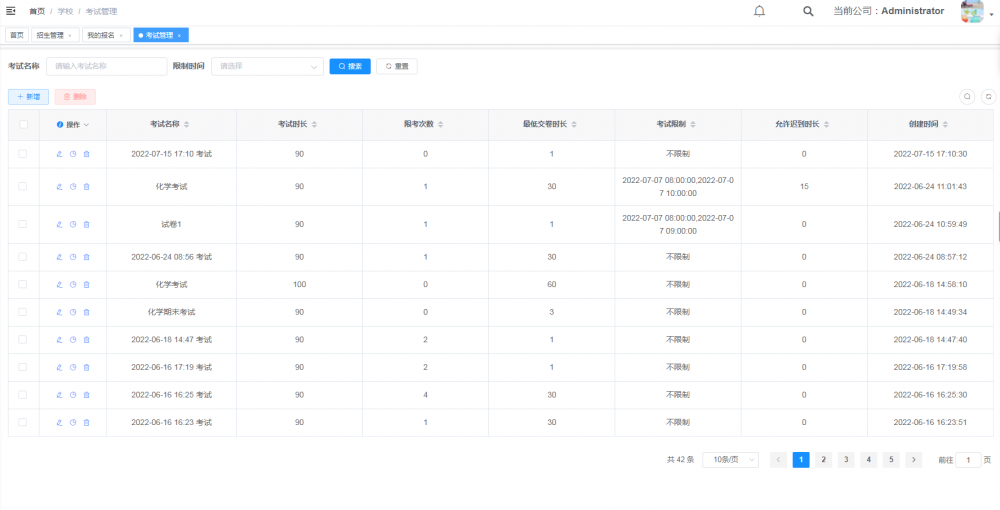Click the user avatar picture

[972, 11]
